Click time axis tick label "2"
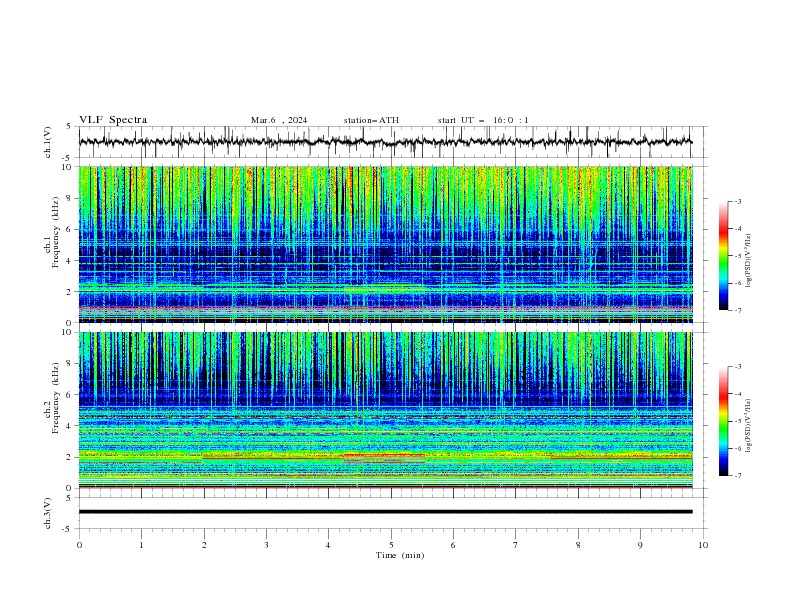This screenshot has width=792, height=612. [x=204, y=545]
